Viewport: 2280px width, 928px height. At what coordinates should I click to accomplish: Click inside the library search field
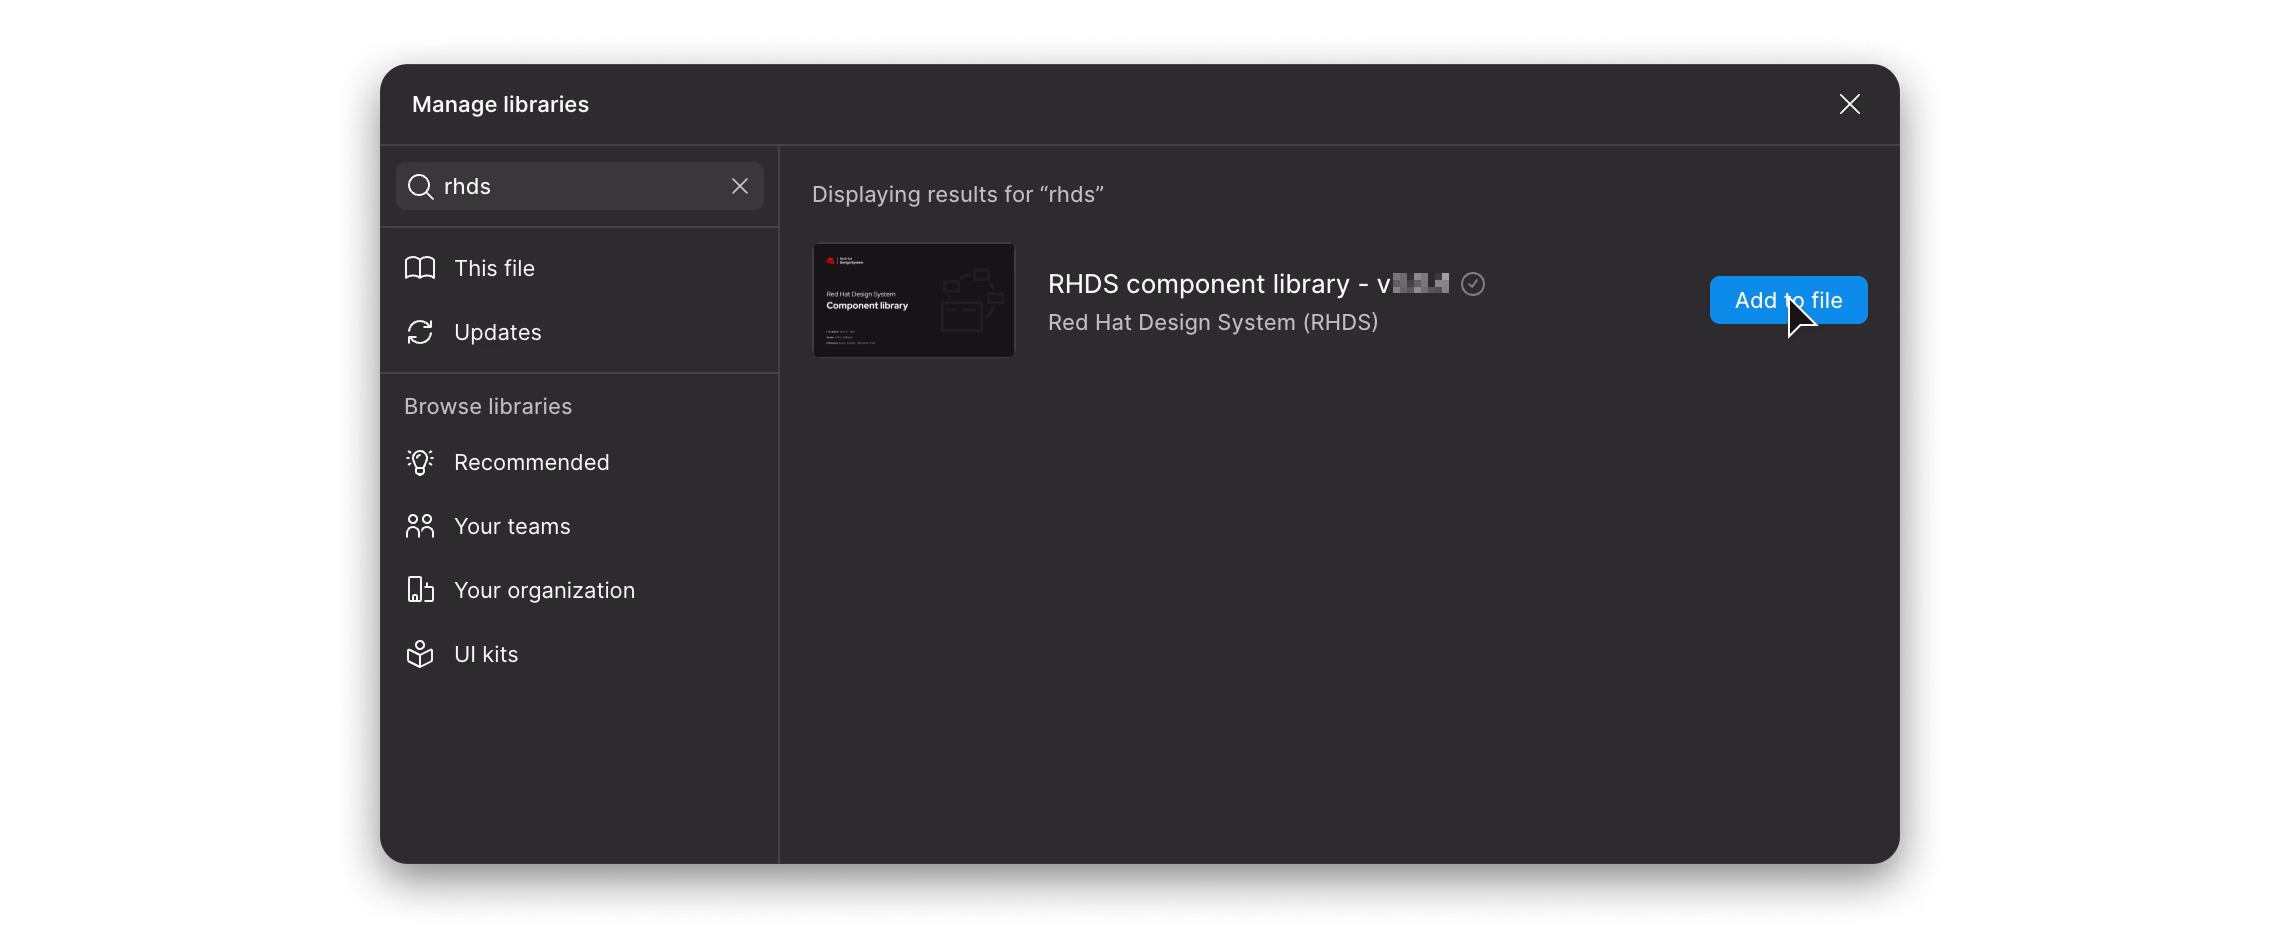pyautogui.click(x=570, y=186)
